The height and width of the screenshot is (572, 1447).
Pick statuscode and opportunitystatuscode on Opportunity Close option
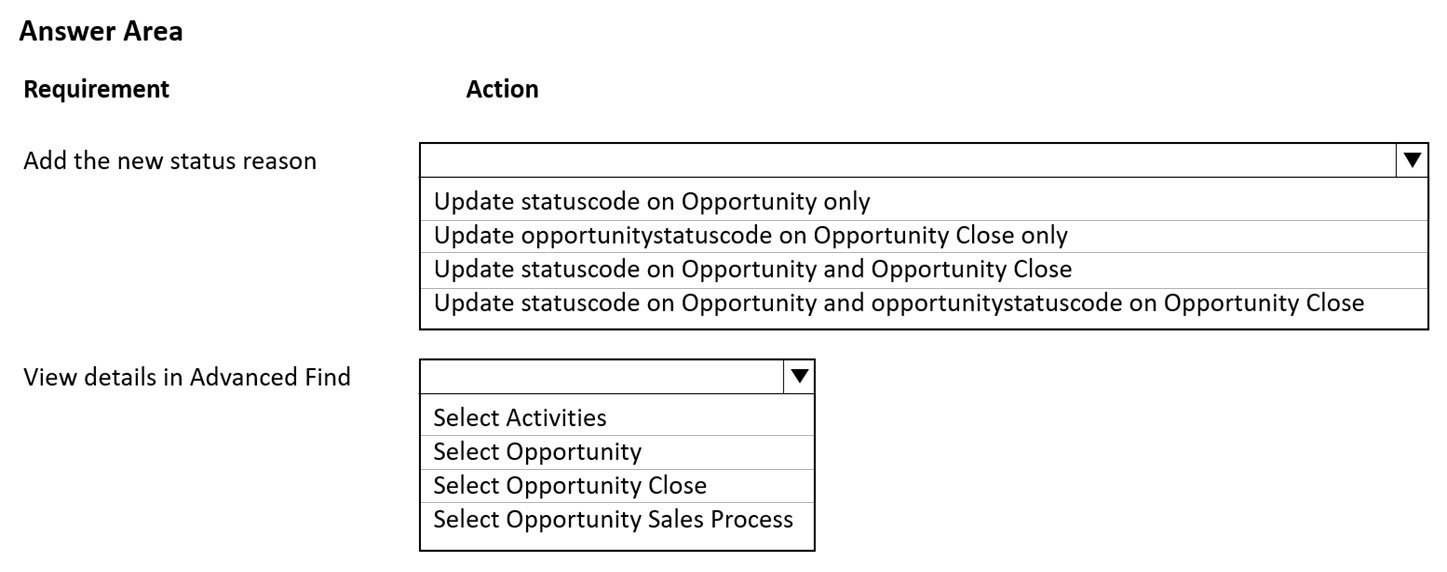[x=923, y=303]
